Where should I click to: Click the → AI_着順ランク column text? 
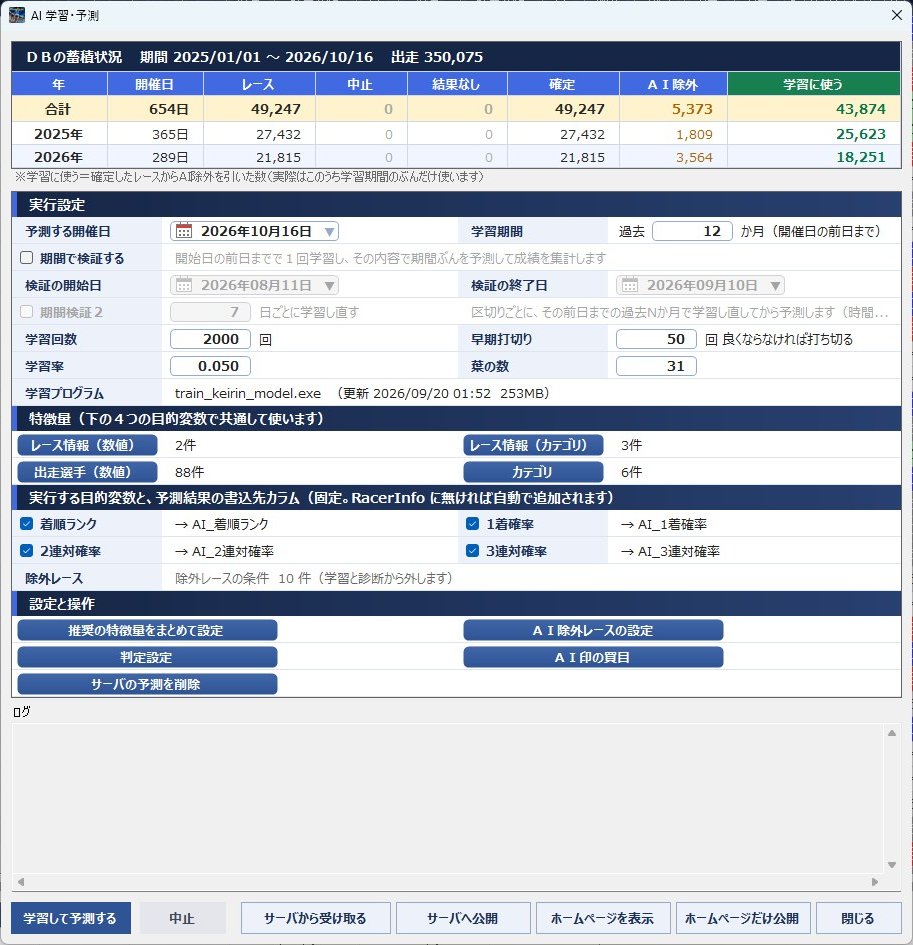221,524
